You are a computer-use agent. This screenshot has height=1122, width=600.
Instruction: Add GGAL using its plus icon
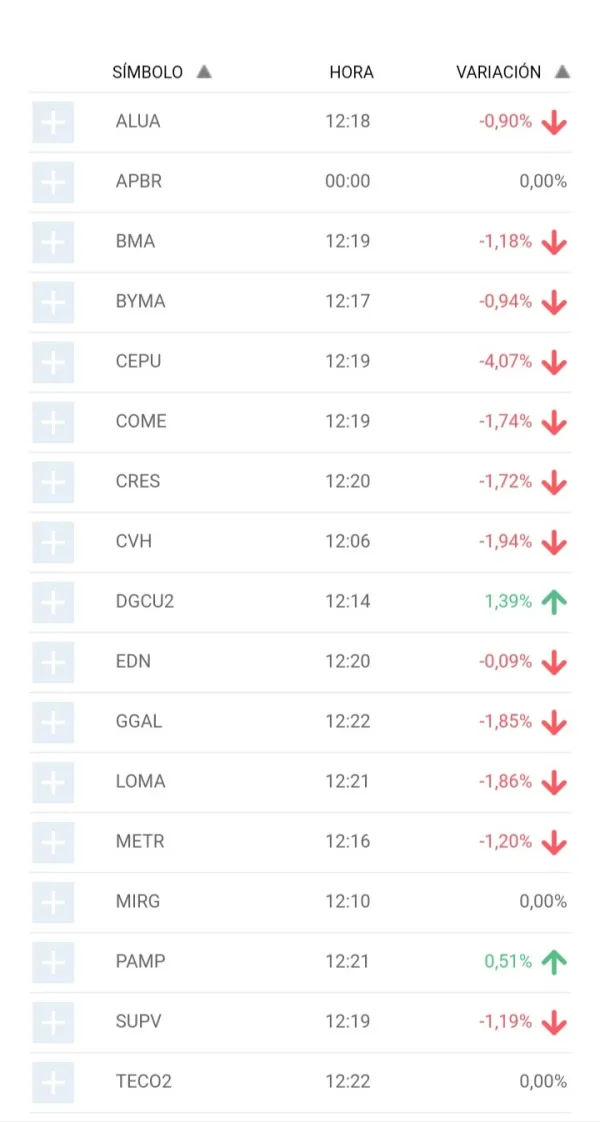[x=53, y=722]
